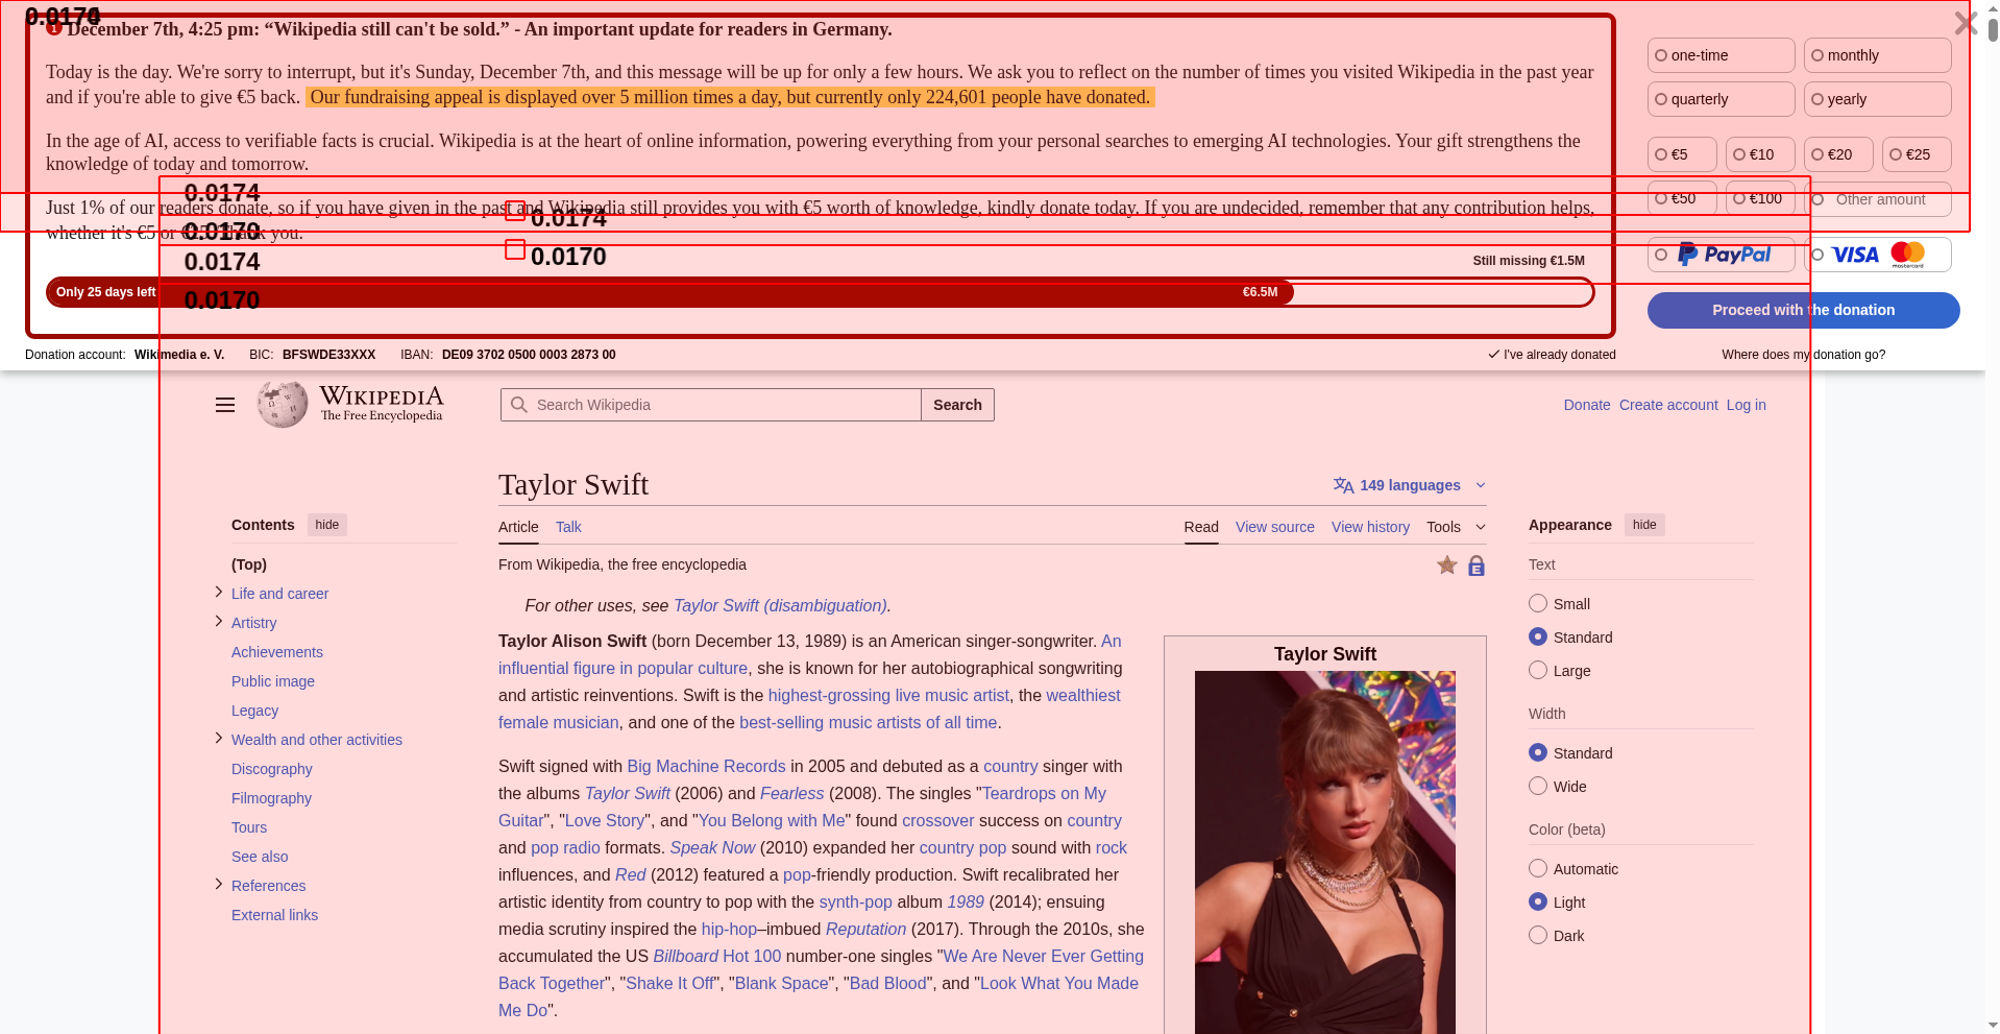Click Proceed with the donation button
The width and height of the screenshot is (2000, 1034).
click(1802, 310)
